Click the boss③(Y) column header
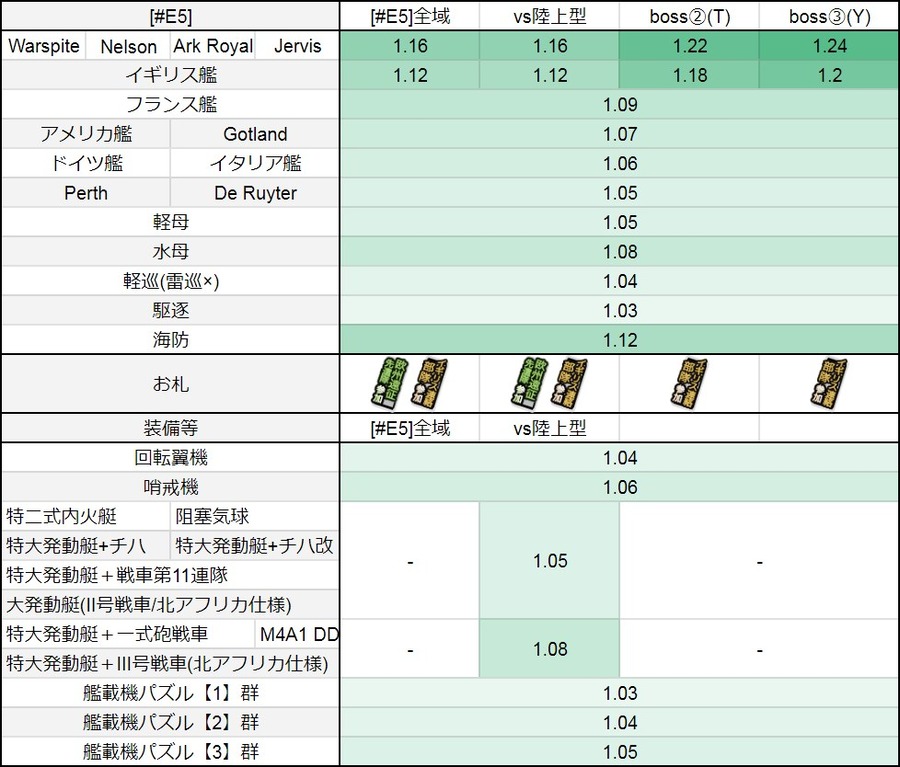Viewport: 900px width, 767px height. click(829, 17)
